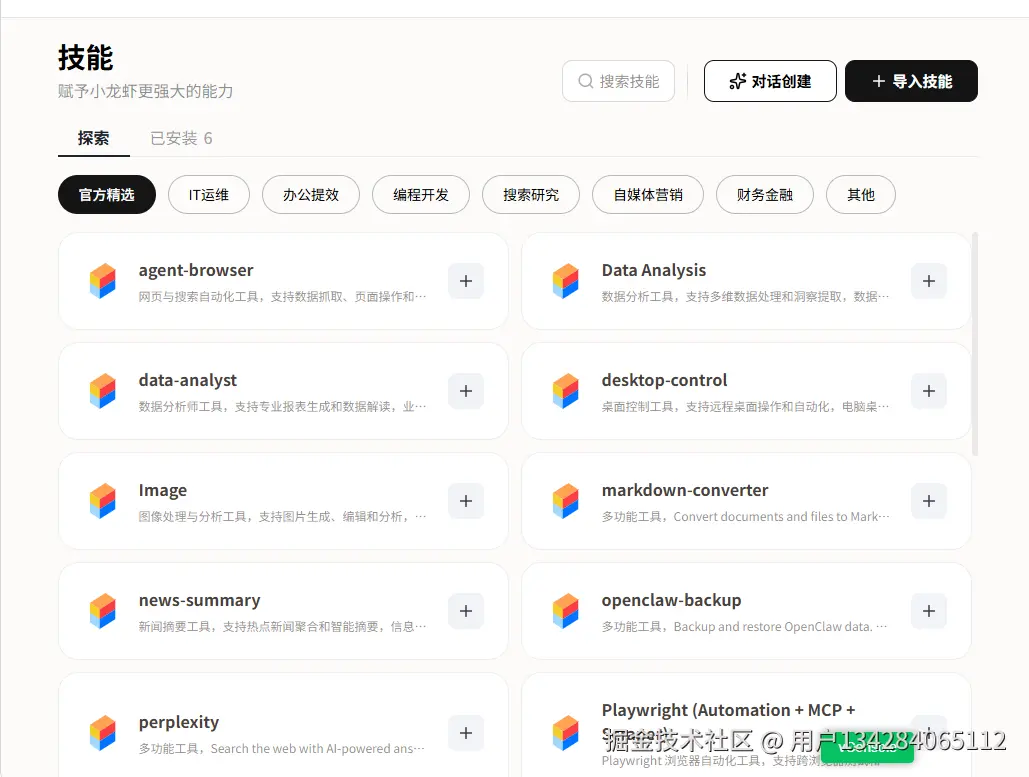Viewport: 1029px width, 777px height.
Task: Click the news-summary skill icon
Action: point(102,611)
